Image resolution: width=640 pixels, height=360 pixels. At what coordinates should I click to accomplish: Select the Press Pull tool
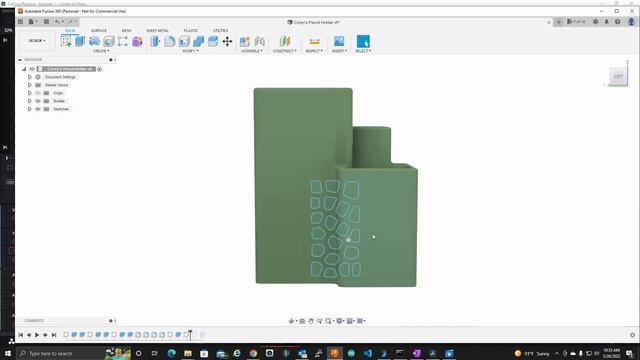tap(155, 41)
